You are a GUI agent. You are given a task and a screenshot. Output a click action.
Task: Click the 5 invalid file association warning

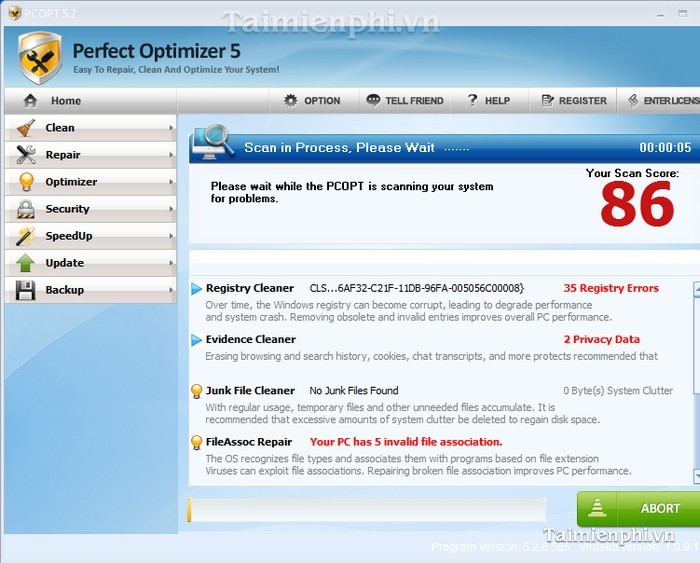pyautogui.click(x=406, y=442)
